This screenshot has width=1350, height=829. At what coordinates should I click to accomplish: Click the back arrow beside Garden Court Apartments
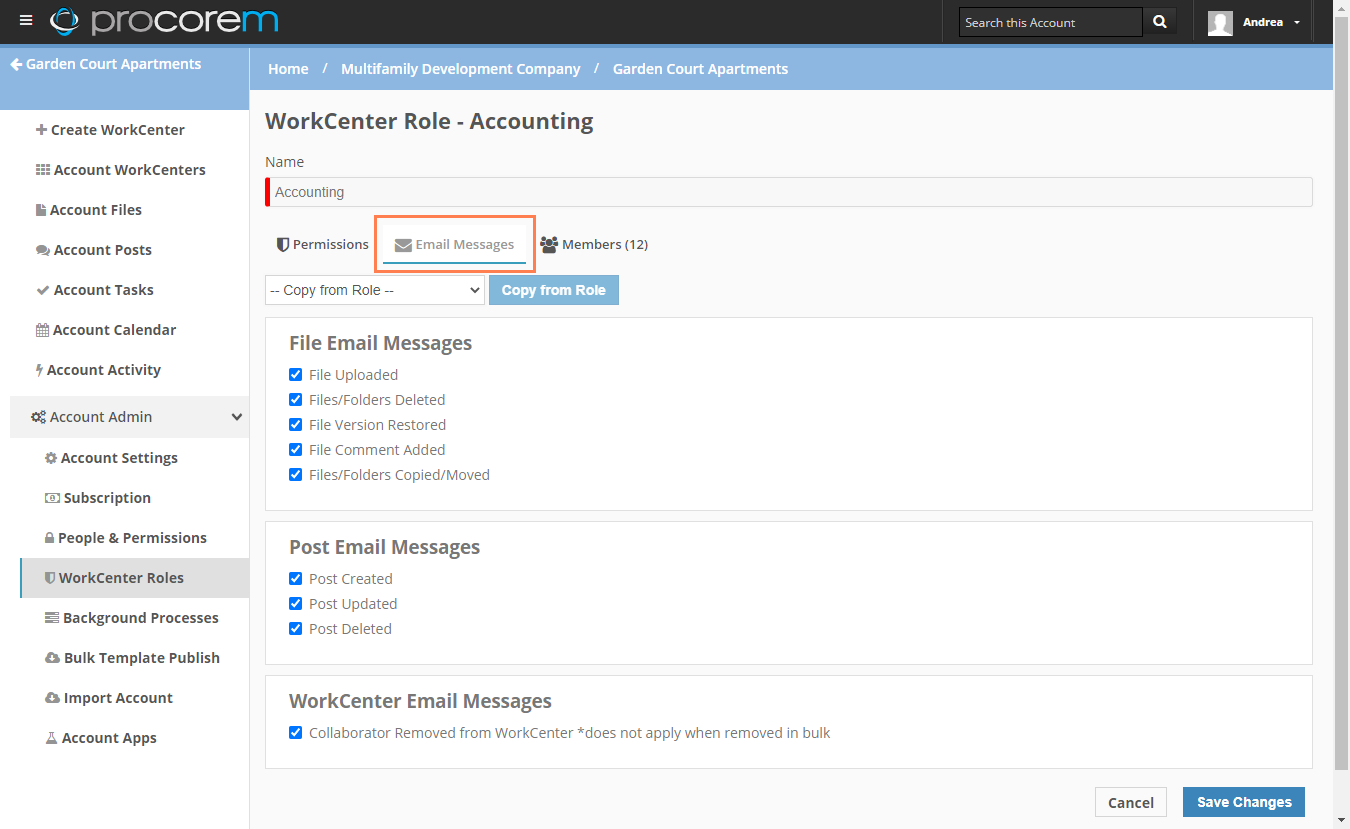pos(16,64)
